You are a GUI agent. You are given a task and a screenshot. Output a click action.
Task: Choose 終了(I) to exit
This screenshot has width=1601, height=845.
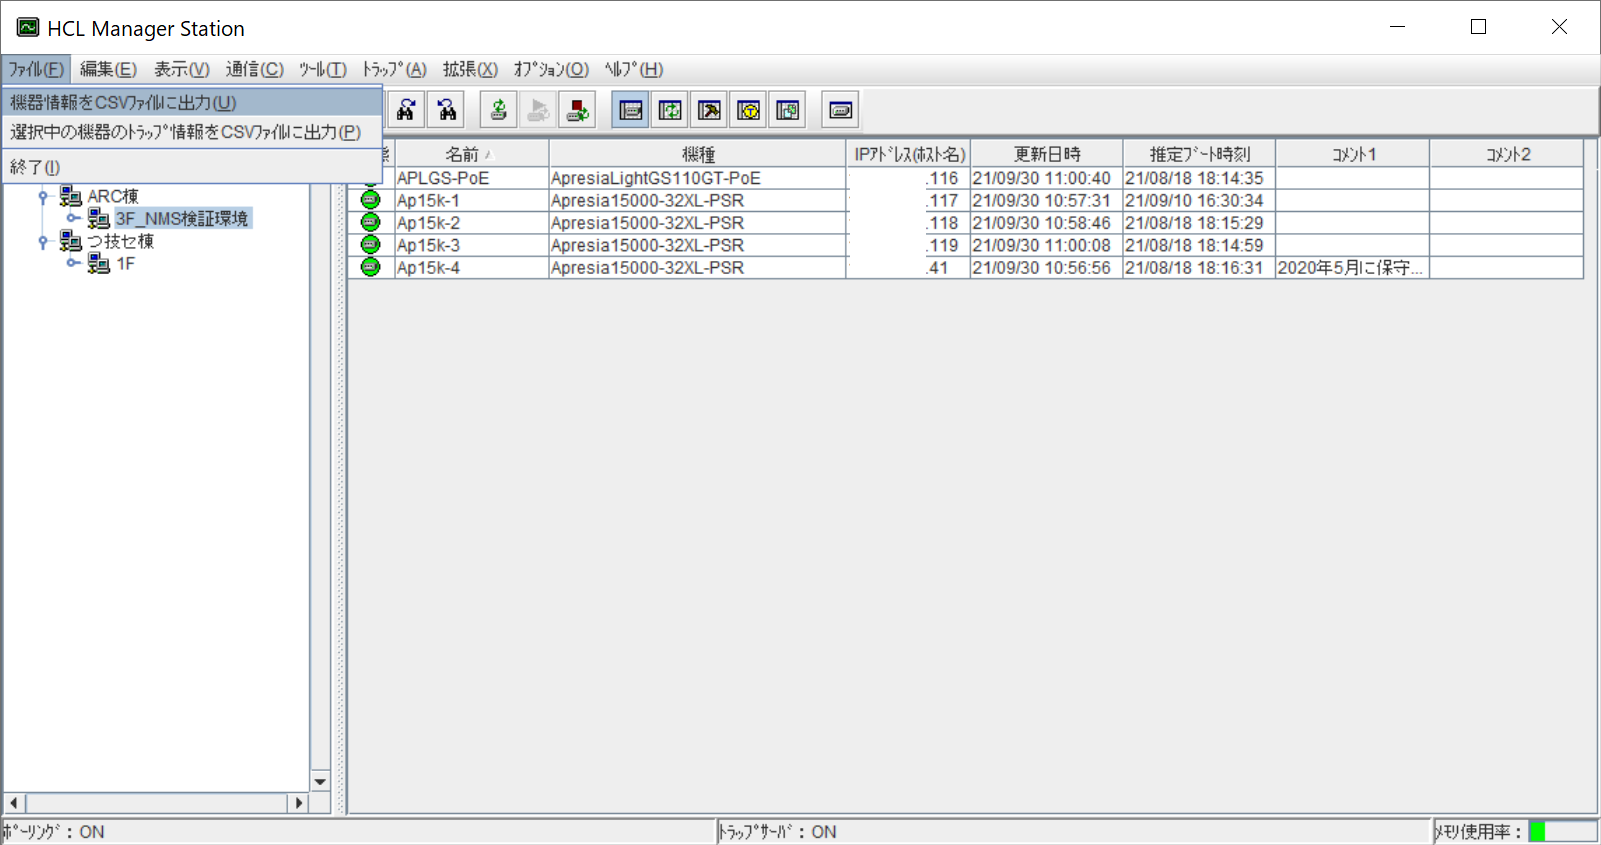click(192, 167)
